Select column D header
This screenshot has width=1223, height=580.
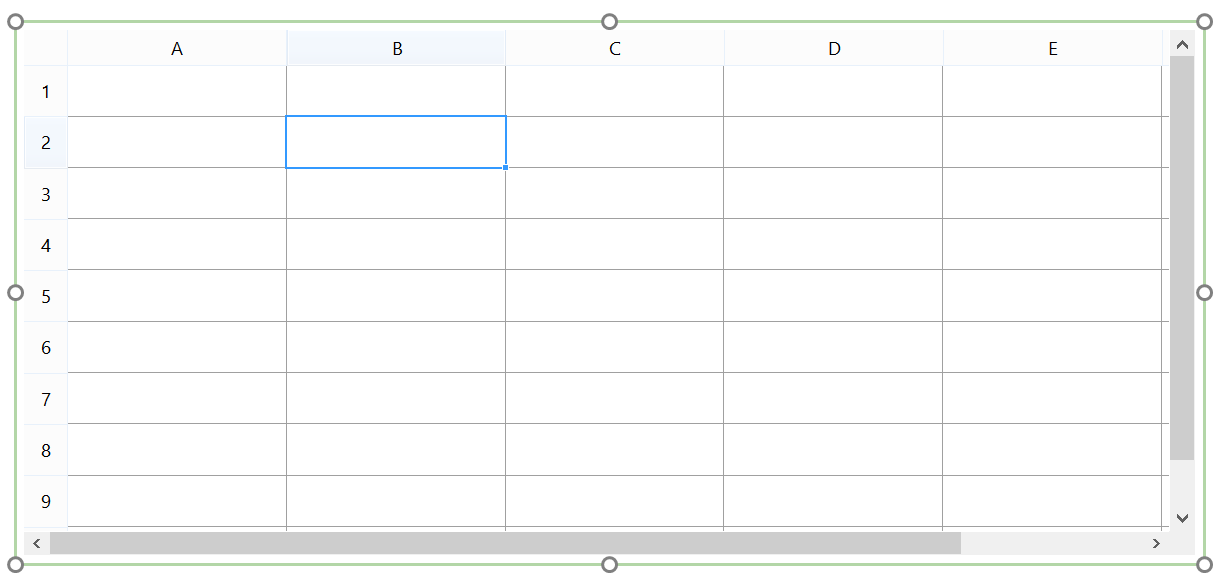click(834, 48)
